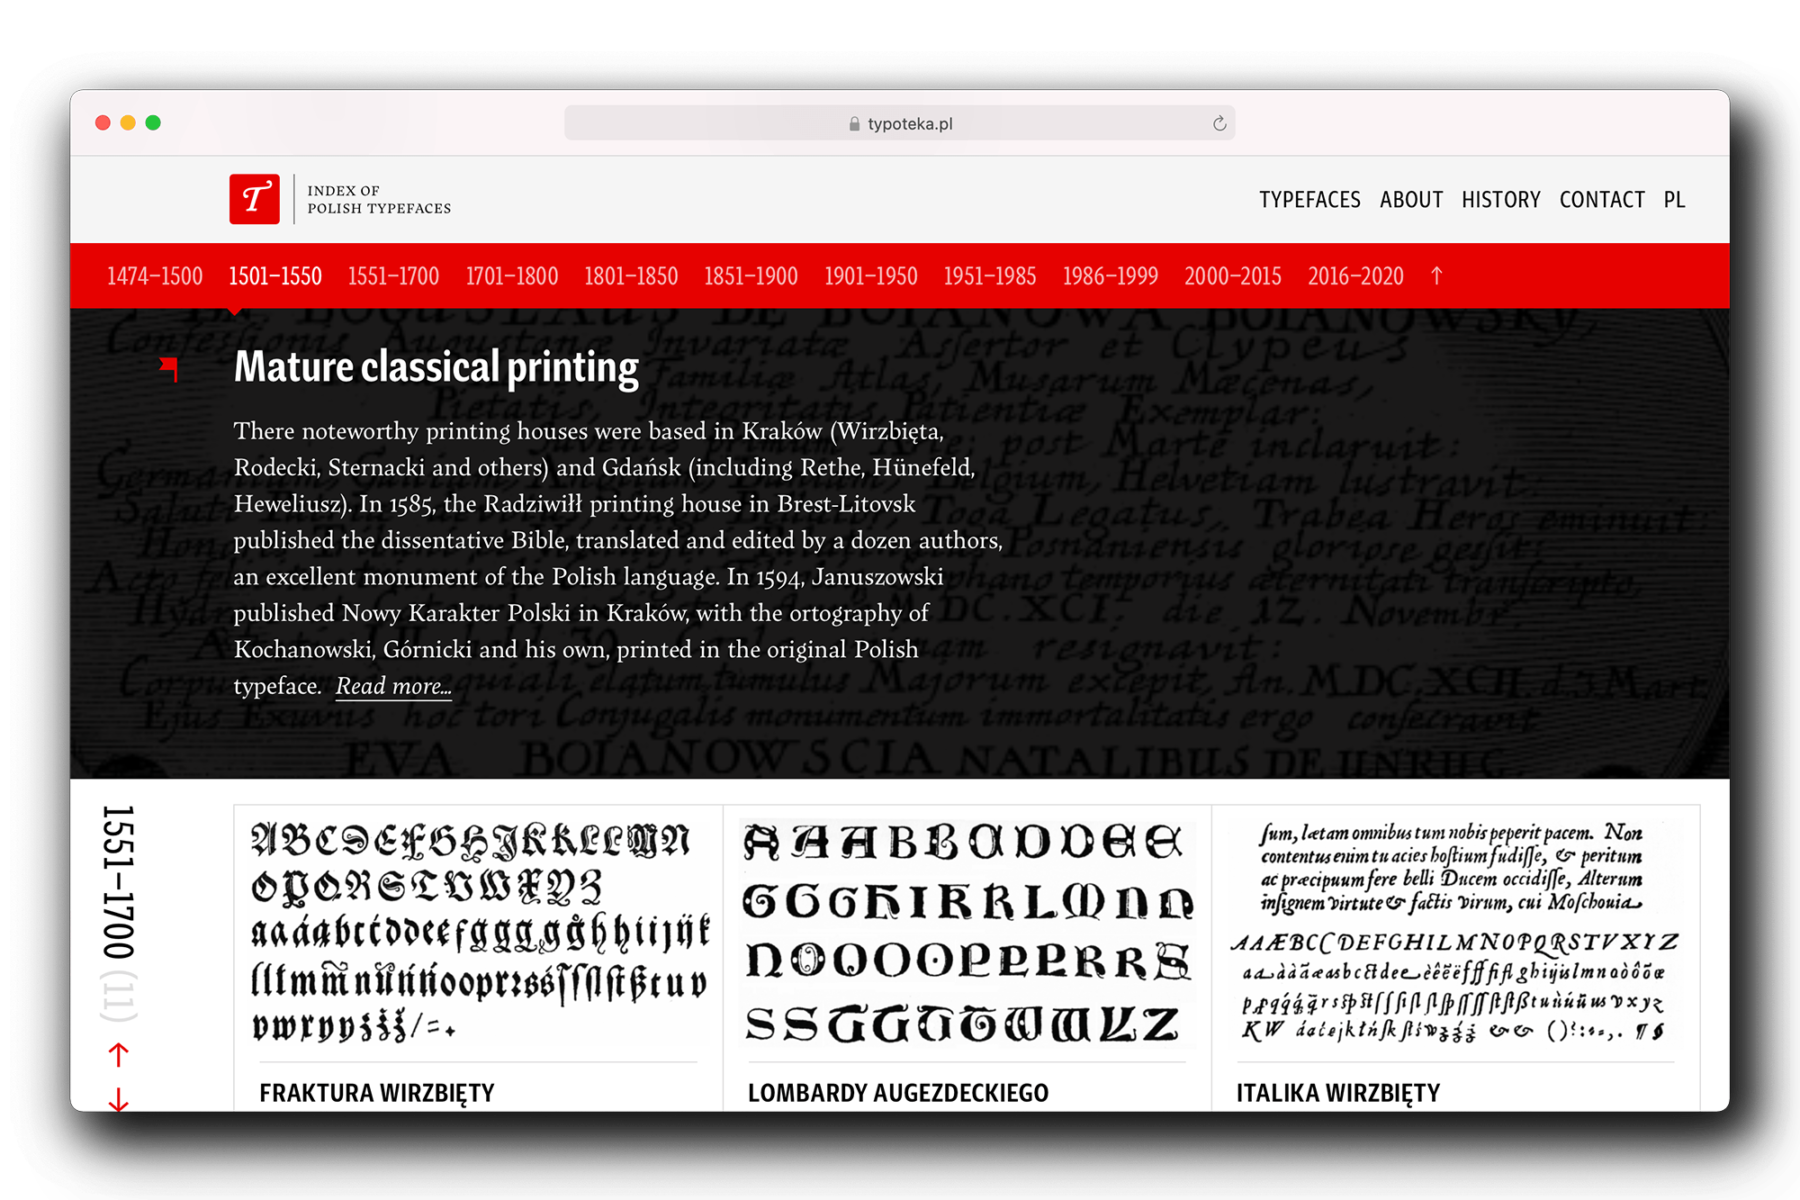Select the 1801–1850 period tab
This screenshot has height=1200, width=1800.
click(631, 276)
